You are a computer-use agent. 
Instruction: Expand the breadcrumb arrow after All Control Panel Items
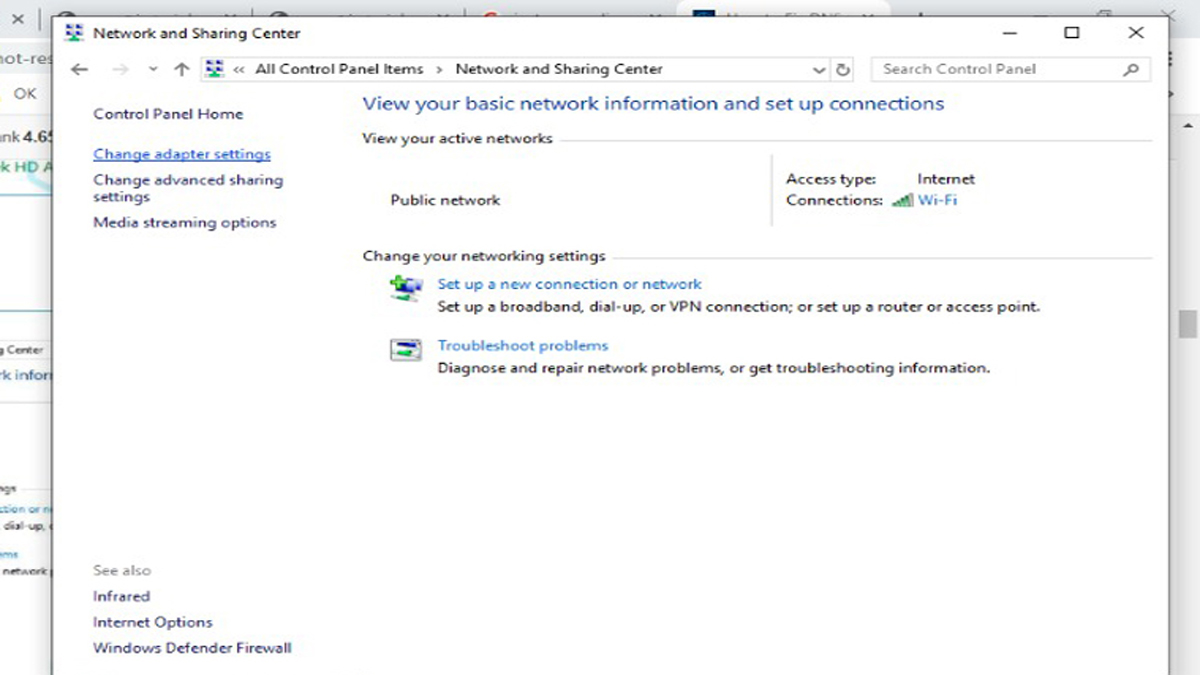coord(438,69)
